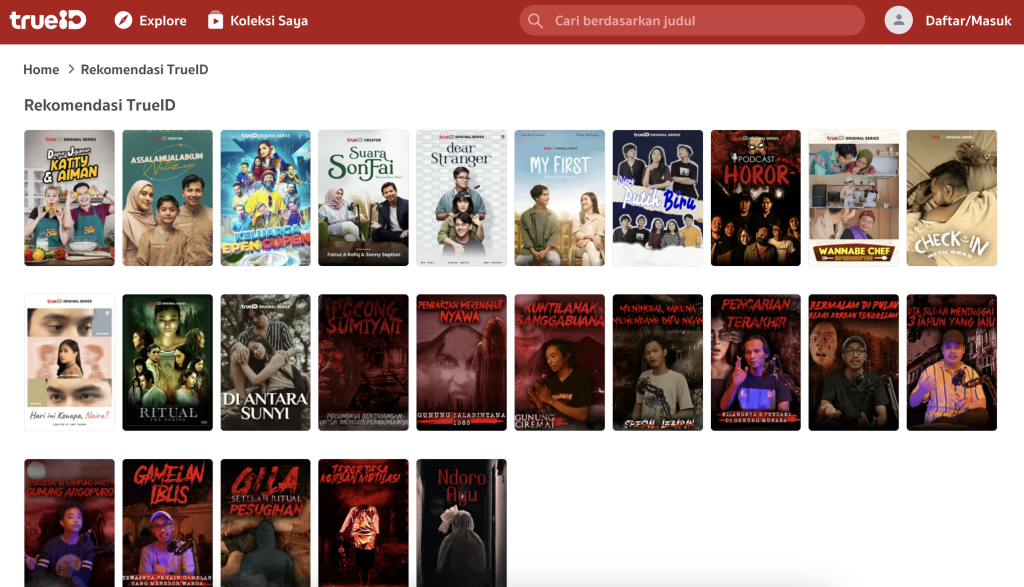
Task: Open Check-In with Onad poster
Action: click(x=952, y=198)
